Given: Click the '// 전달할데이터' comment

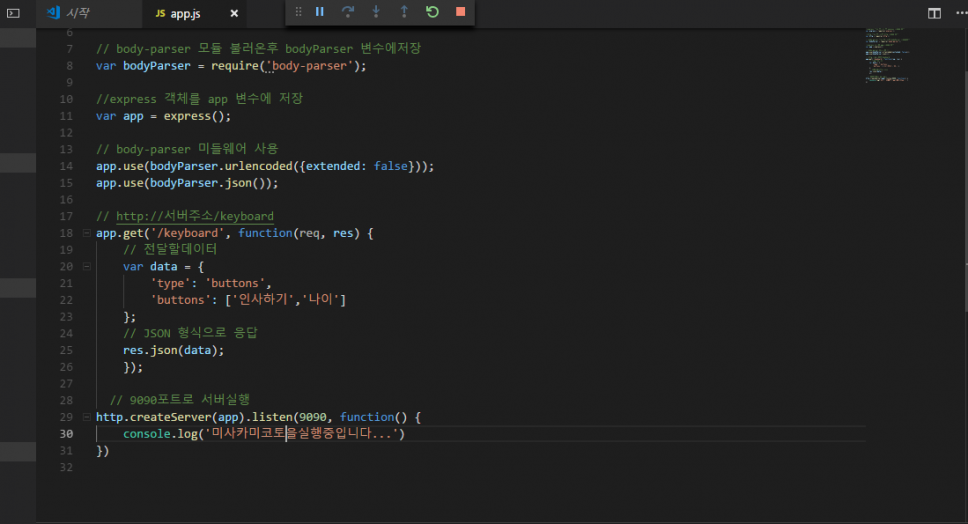Looking at the screenshot, I should pyautogui.click(x=170, y=249).
